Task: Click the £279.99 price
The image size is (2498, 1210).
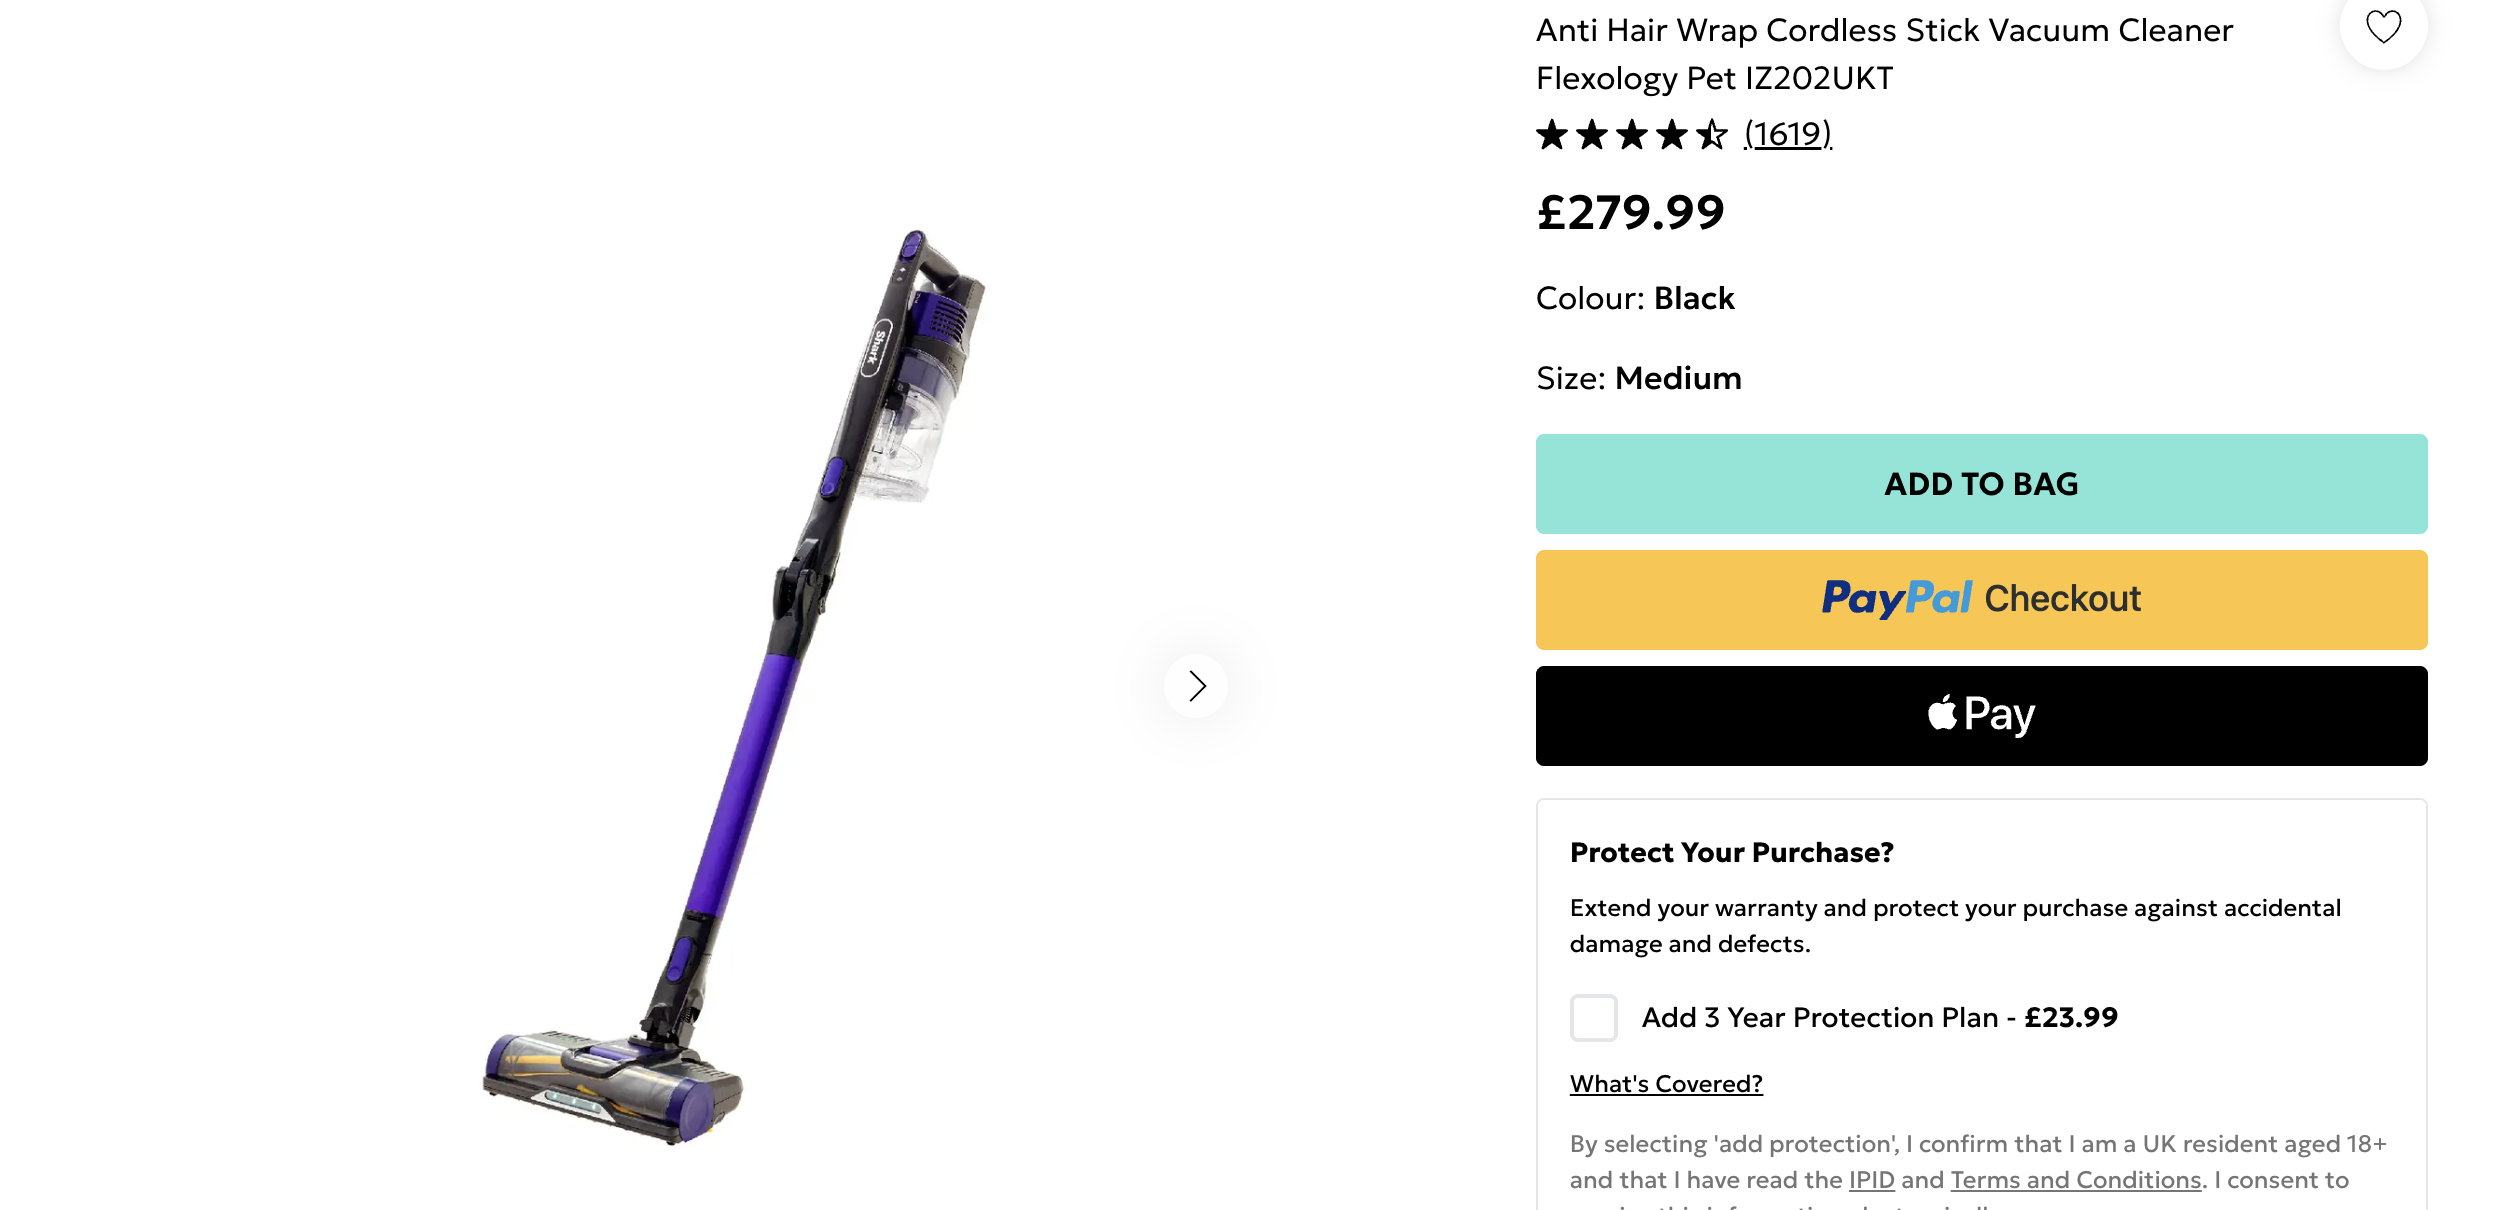Action: (x=1631, y=213)
